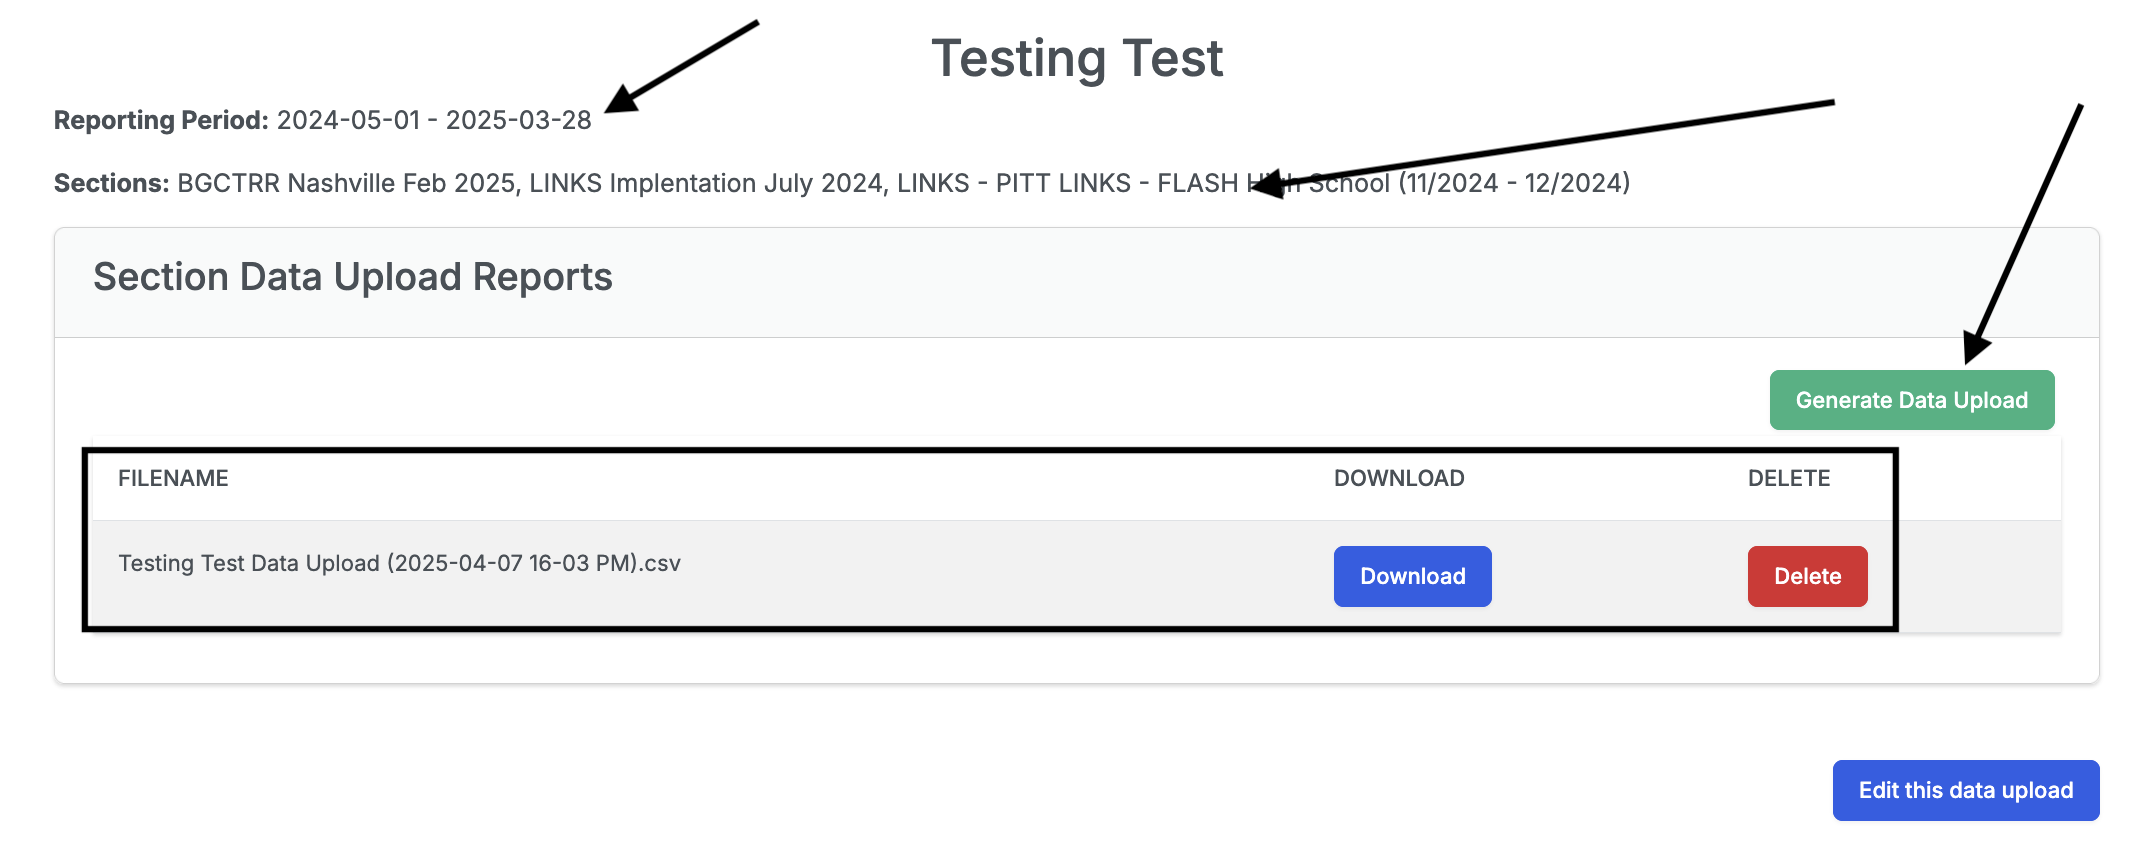2148x855 pixels.
Task: Click the arrowhead pointing at the Sections text
Action: click(x=1268, y=183)
